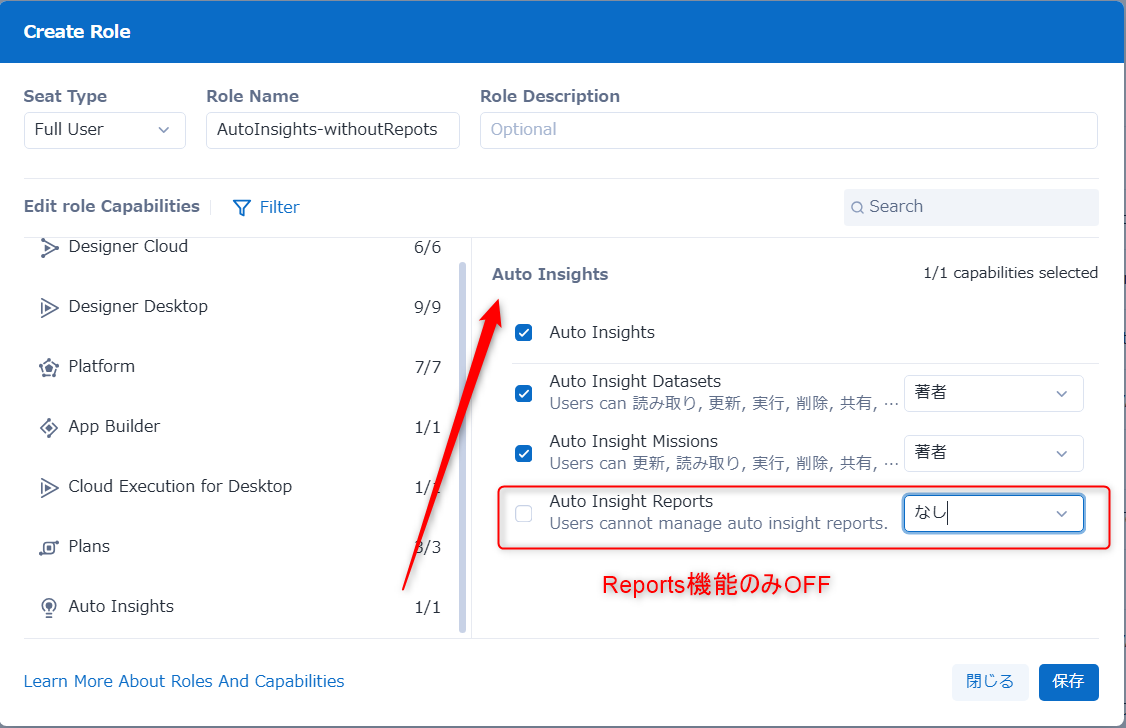Click the capabilities Search field
1126x728 pixels.
[971, 207]
